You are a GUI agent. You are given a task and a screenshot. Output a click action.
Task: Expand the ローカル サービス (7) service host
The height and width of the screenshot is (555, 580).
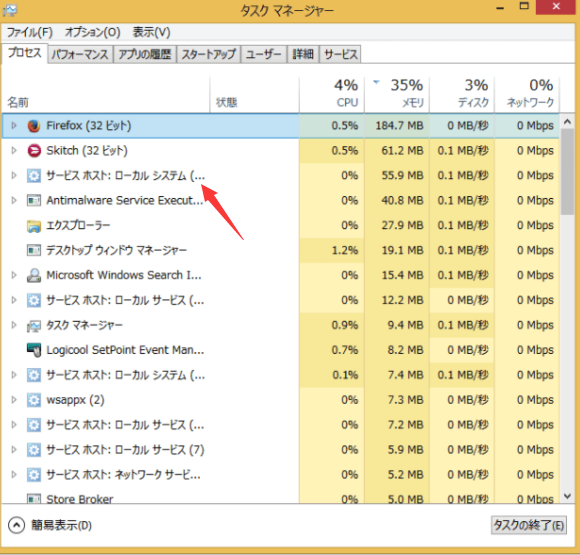(x=14, y=450)
